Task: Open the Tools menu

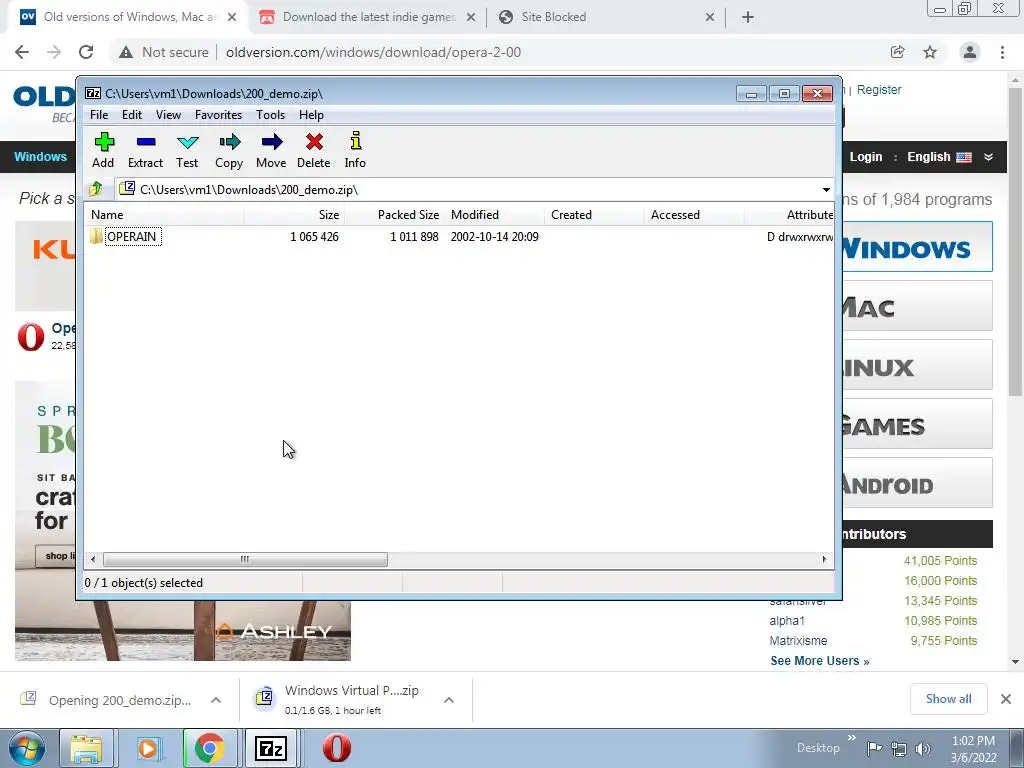Action: (x=270, y=115)
